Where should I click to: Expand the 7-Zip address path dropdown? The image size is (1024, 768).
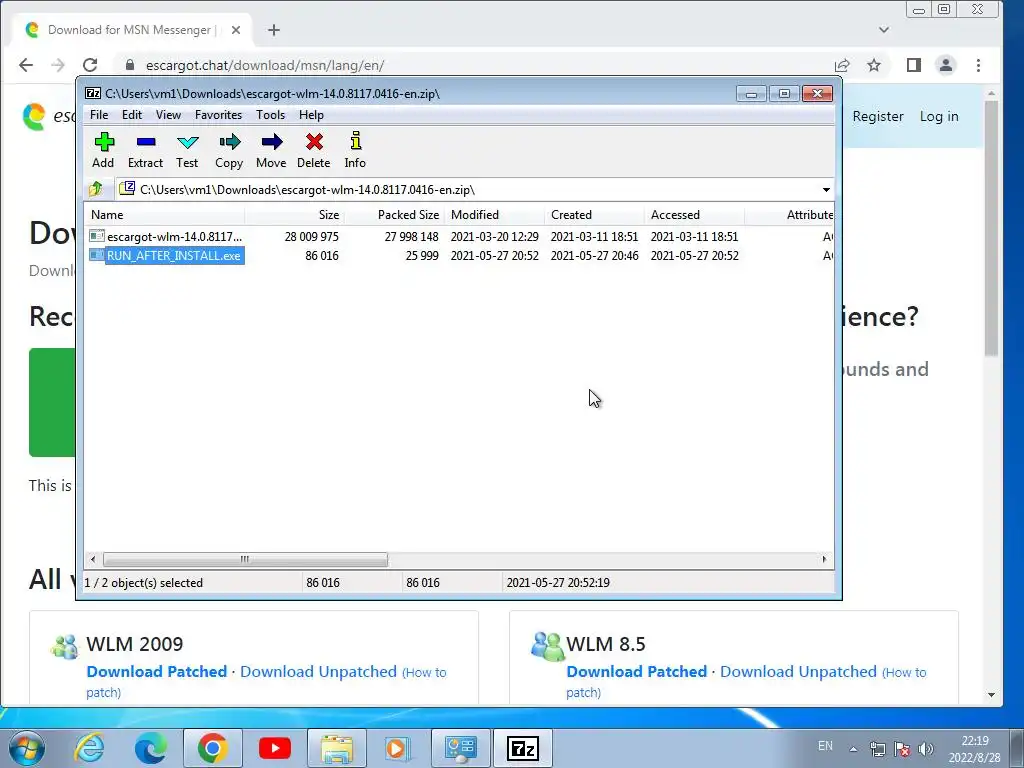(826, 190)
